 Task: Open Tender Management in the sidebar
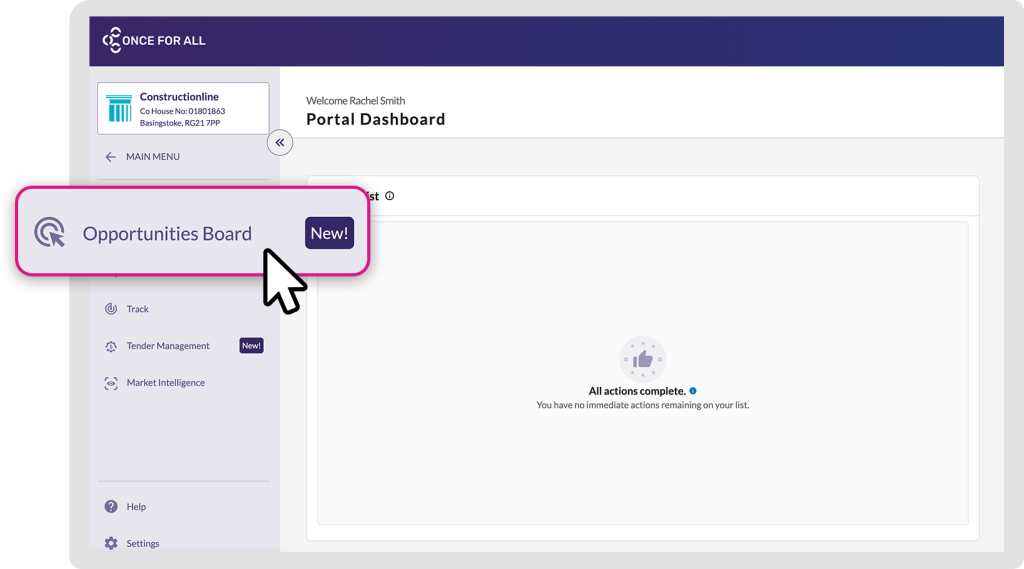[x=168, y=346]
